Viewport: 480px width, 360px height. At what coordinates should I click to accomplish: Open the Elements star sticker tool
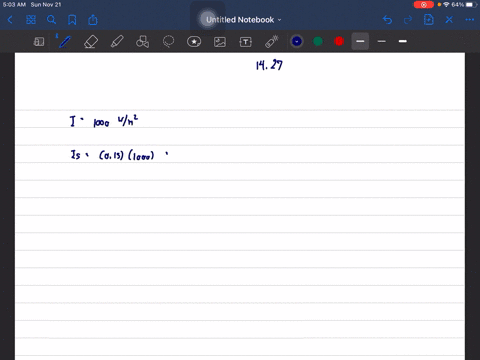[x=194, y=42]
